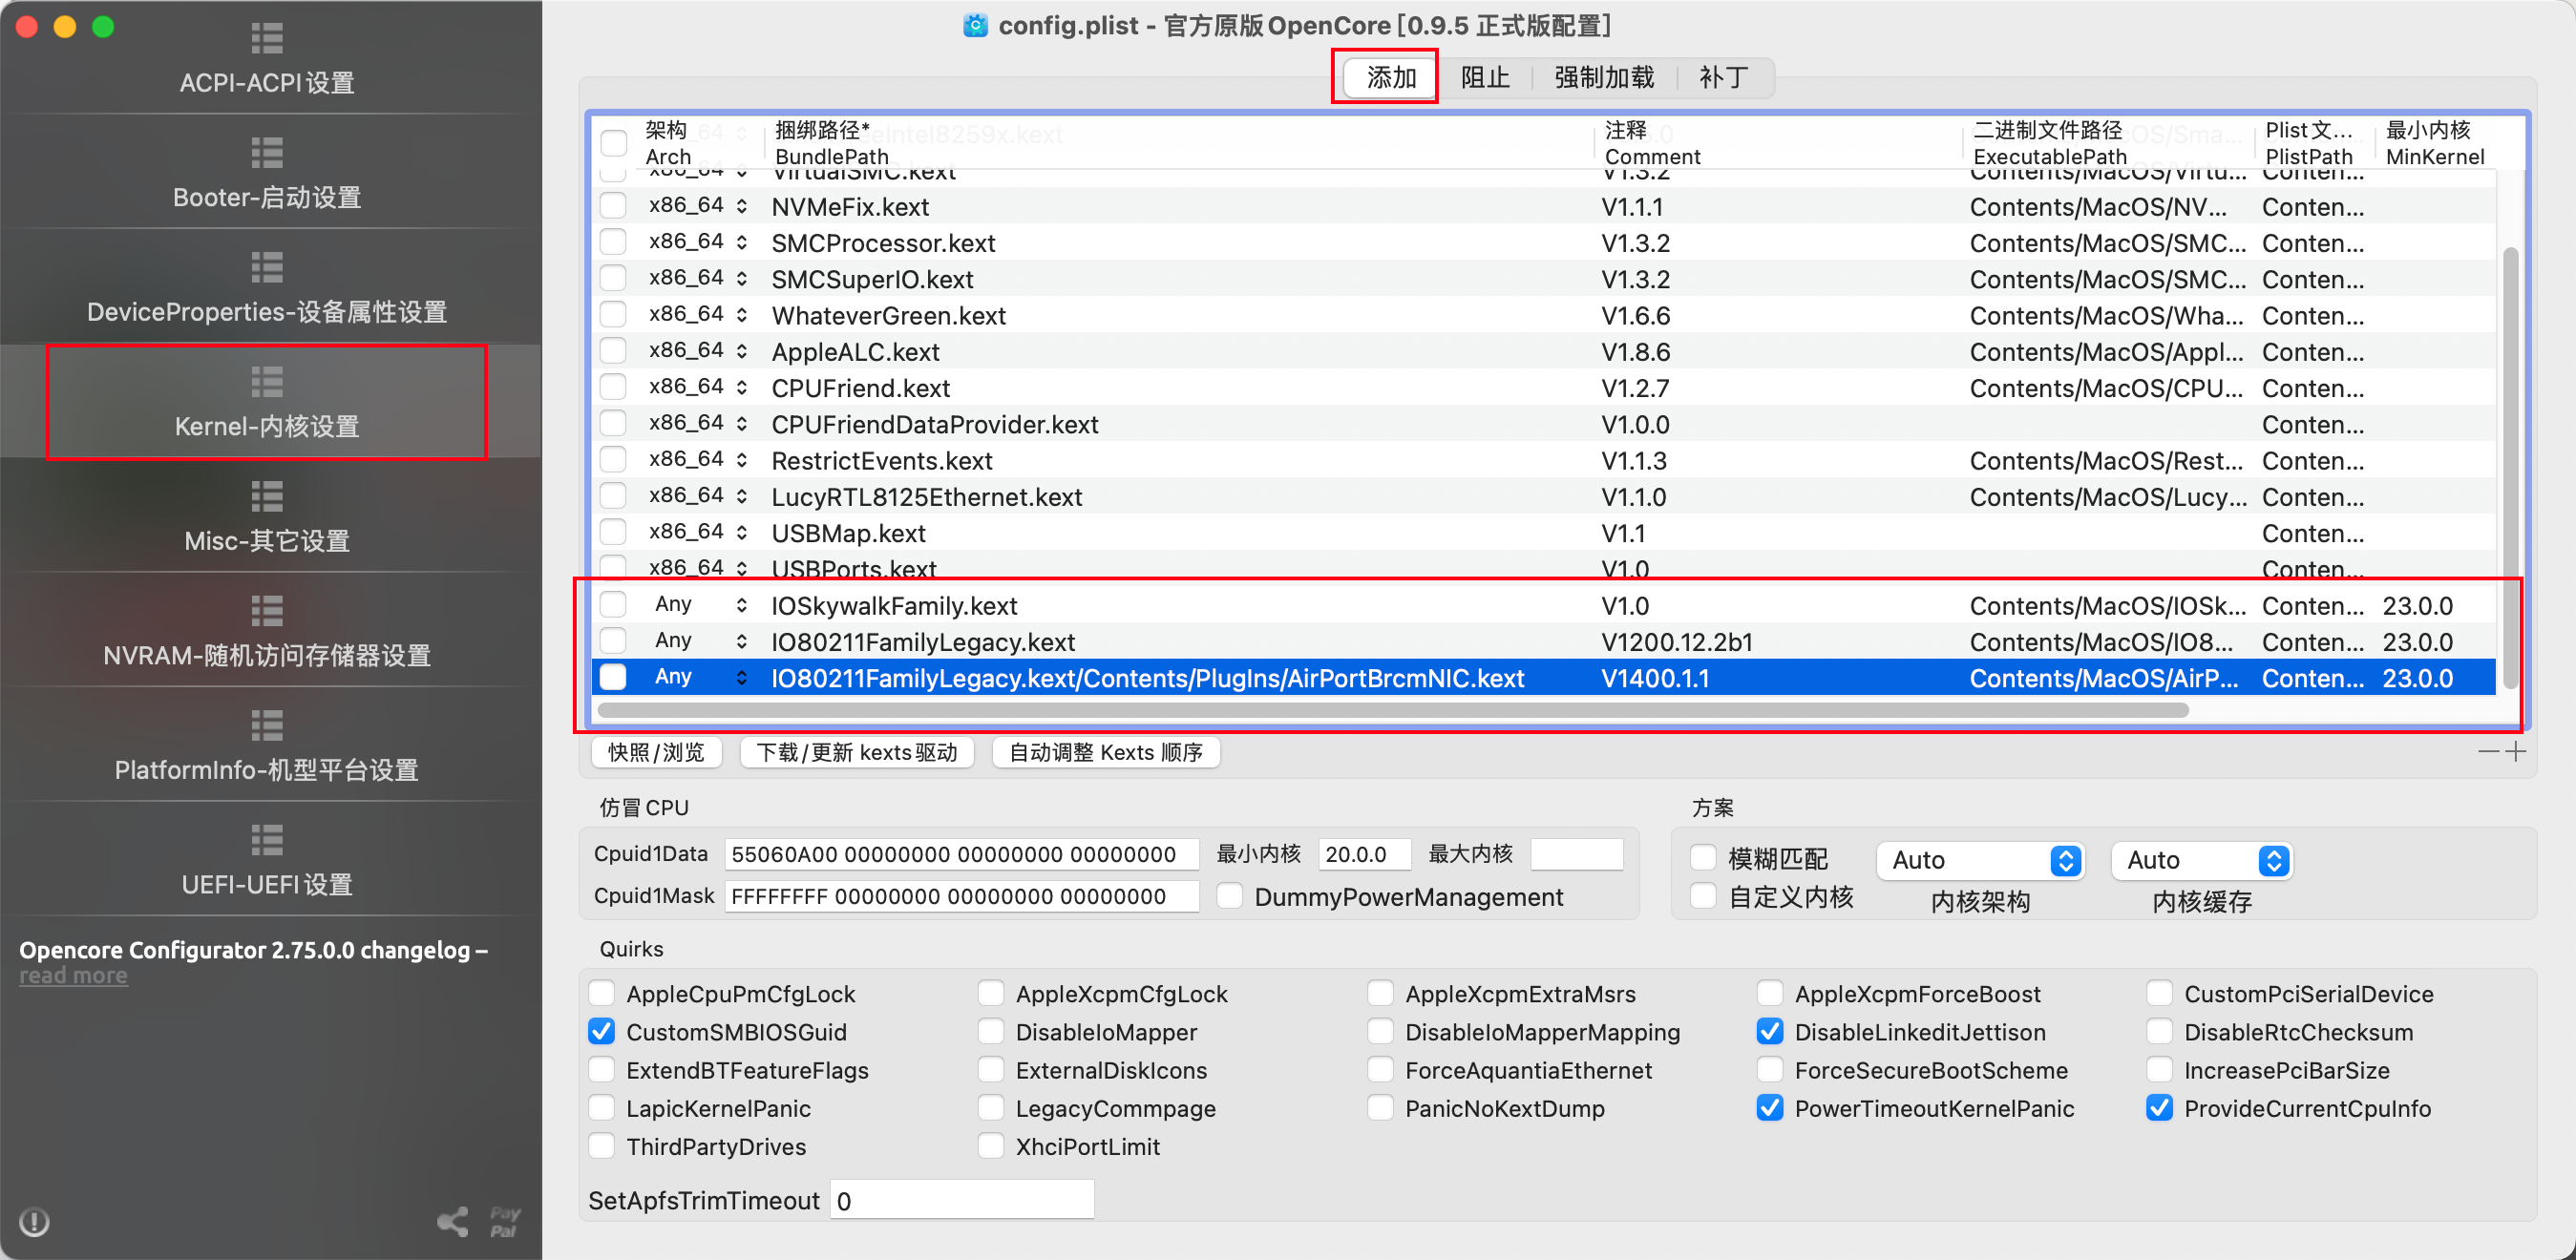Open the changelog read more link
Viewport: 2576px width, 1260px height.
click(x=73, y=975)
